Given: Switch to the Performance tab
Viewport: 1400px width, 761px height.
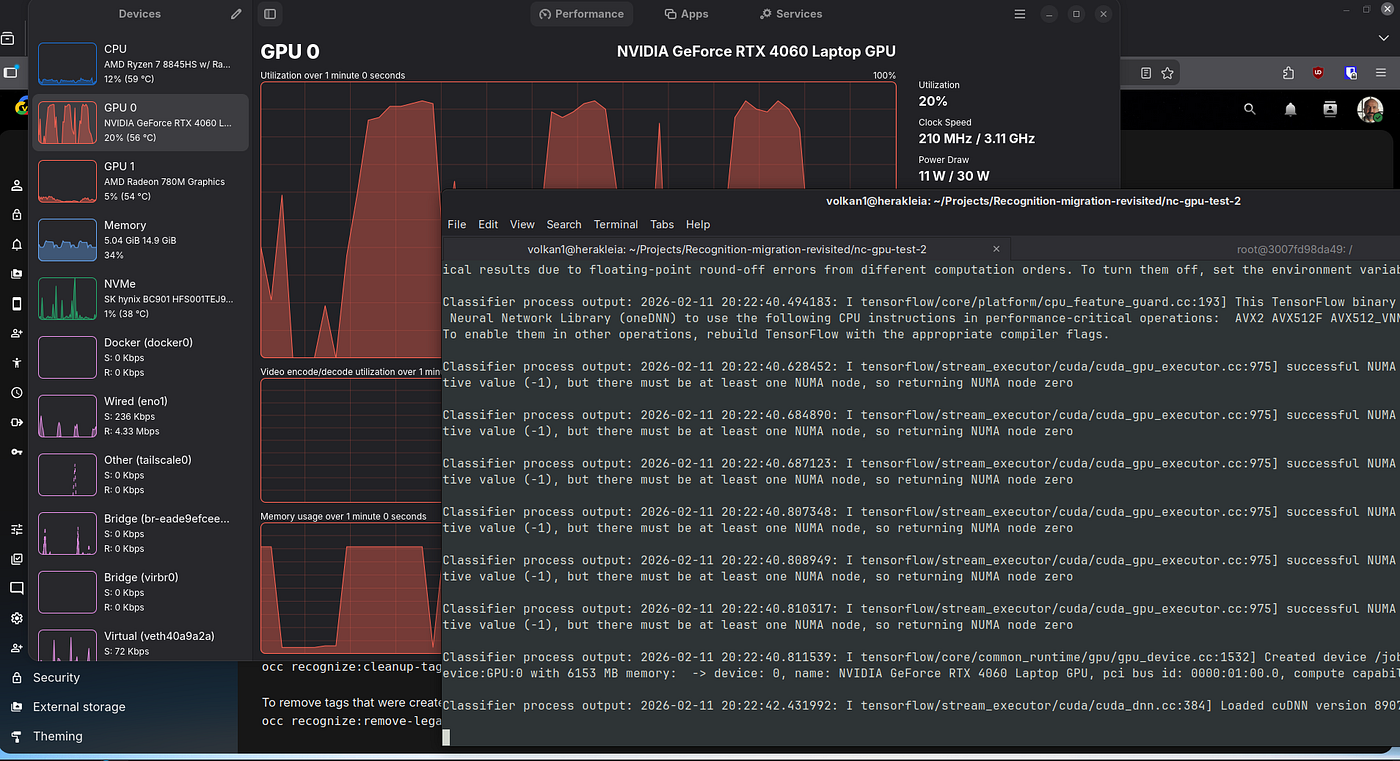Looking at the screenshot, I should pyautogui.click(x=581, y=14).
